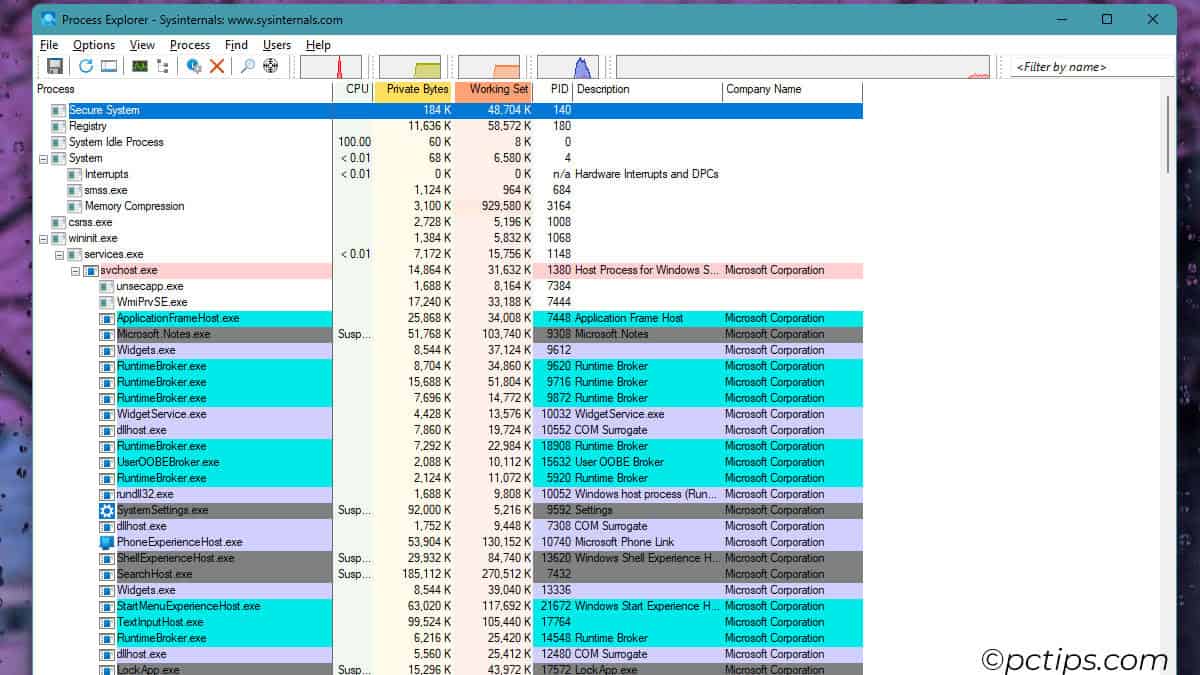Select the crosshair Find Window's Process icon
The image size is (1200, 675).
[270, 66]
